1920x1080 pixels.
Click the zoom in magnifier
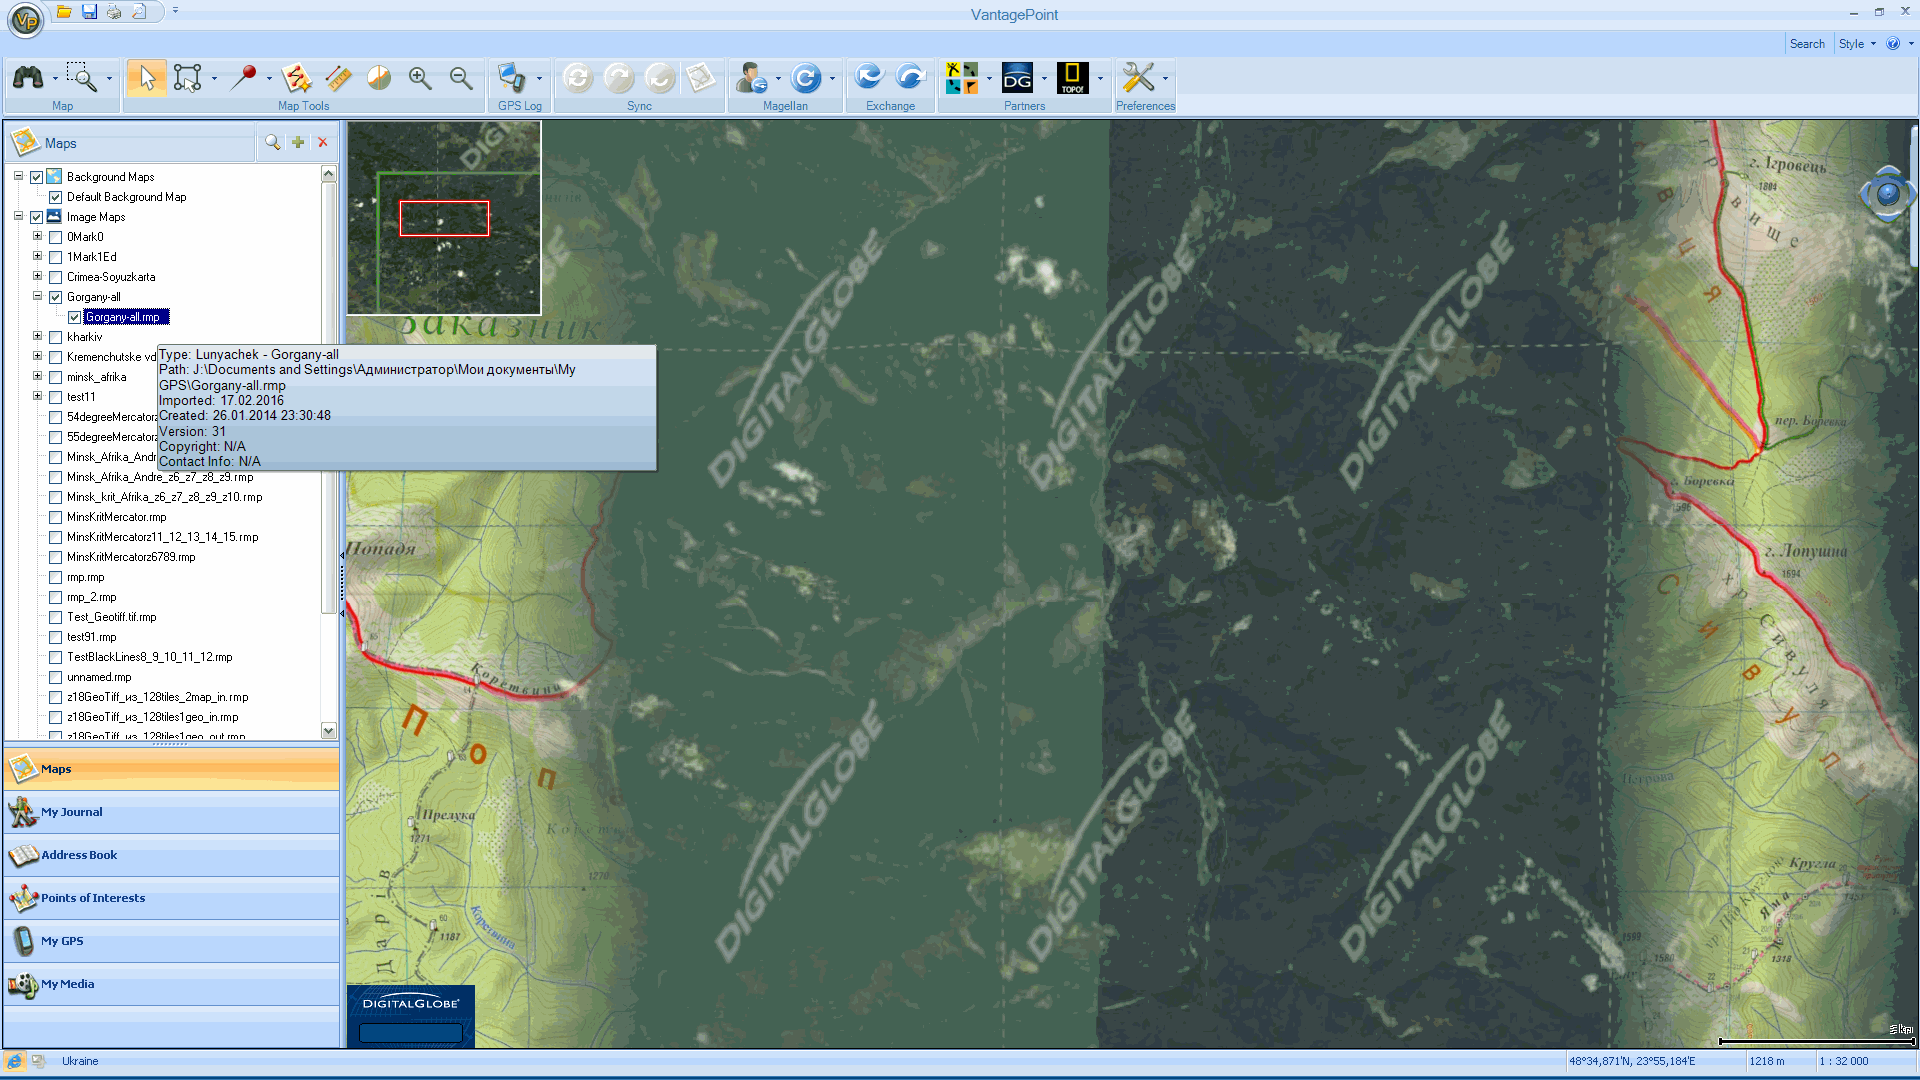tap(419, 78)
